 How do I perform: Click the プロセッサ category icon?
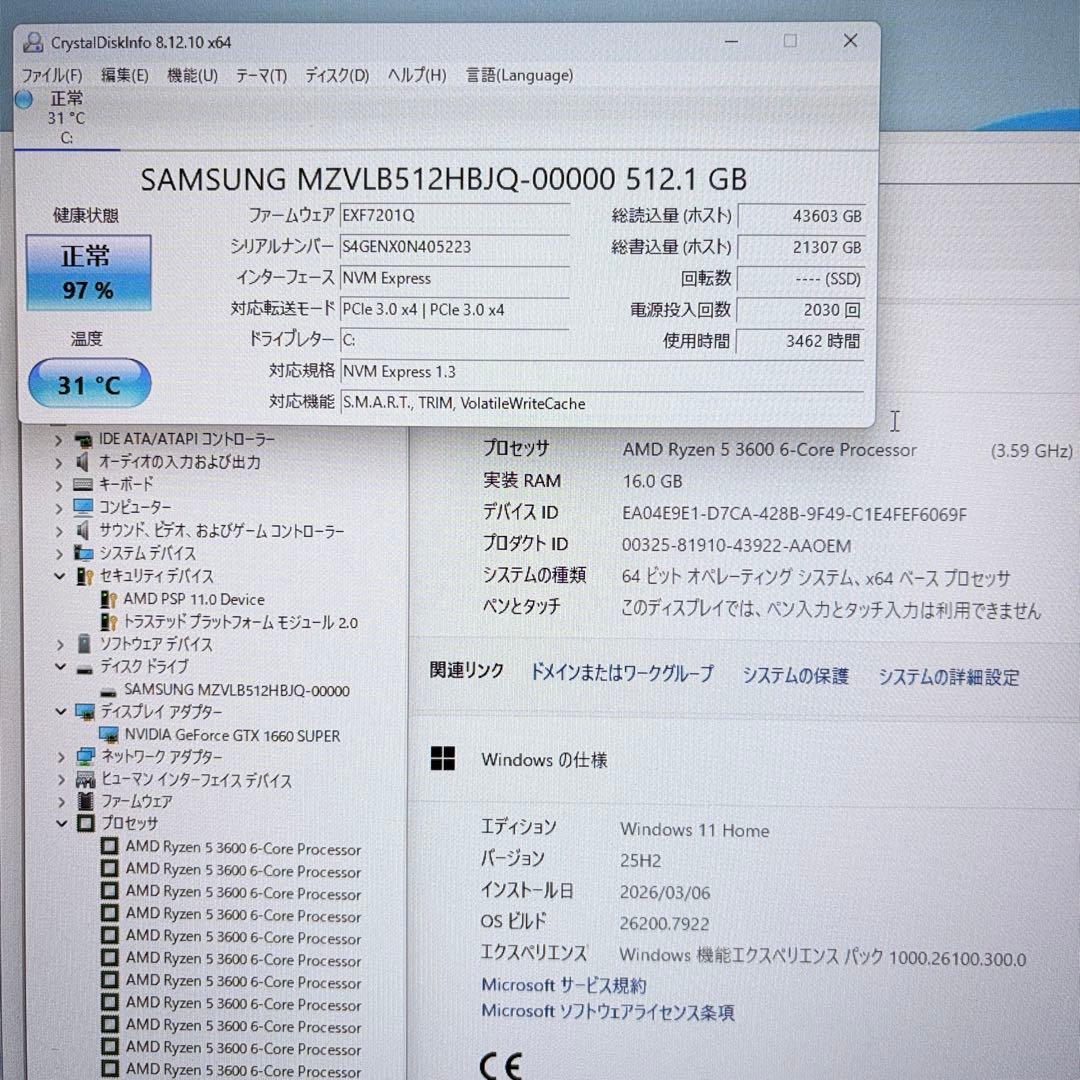(x=86, y=823)
